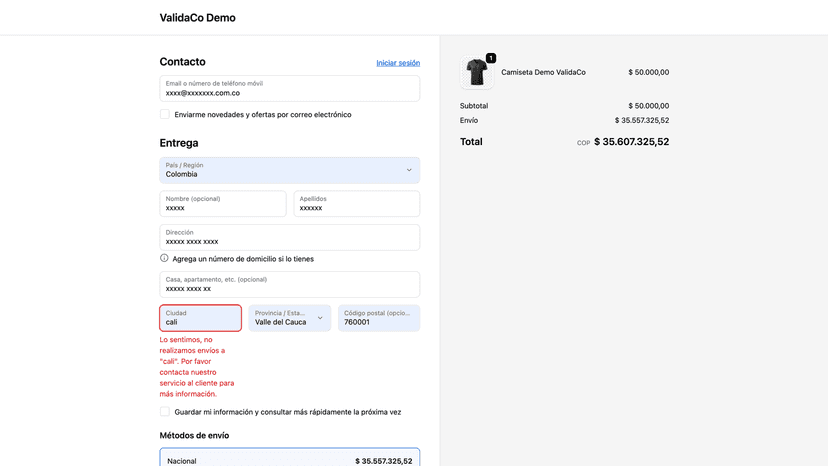Click the Subtotal value $ 50.000,00
The image size is (828, 466).
tap(648, 106)
